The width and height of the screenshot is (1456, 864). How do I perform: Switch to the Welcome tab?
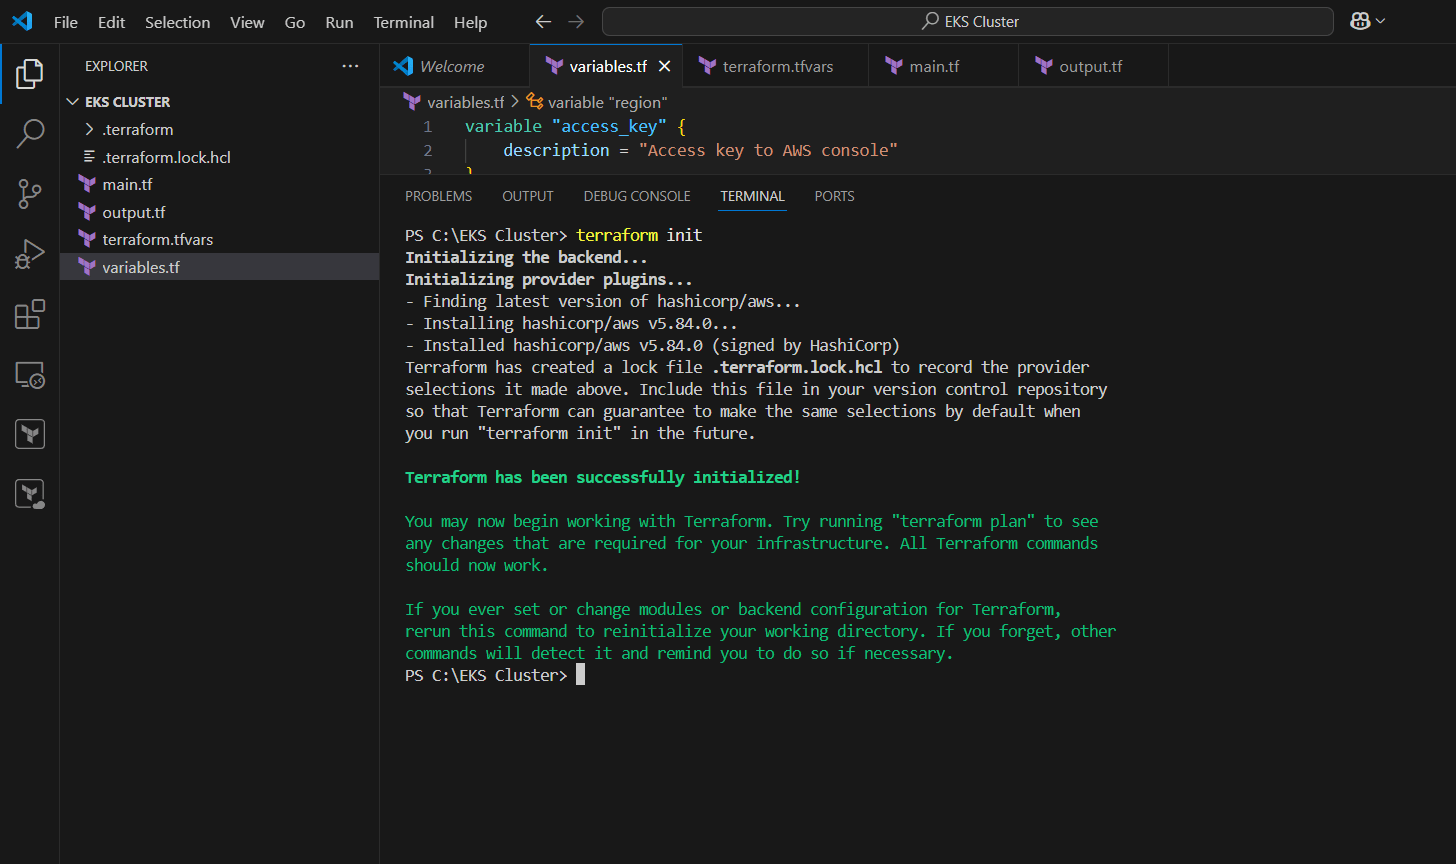tap(455, 66)
